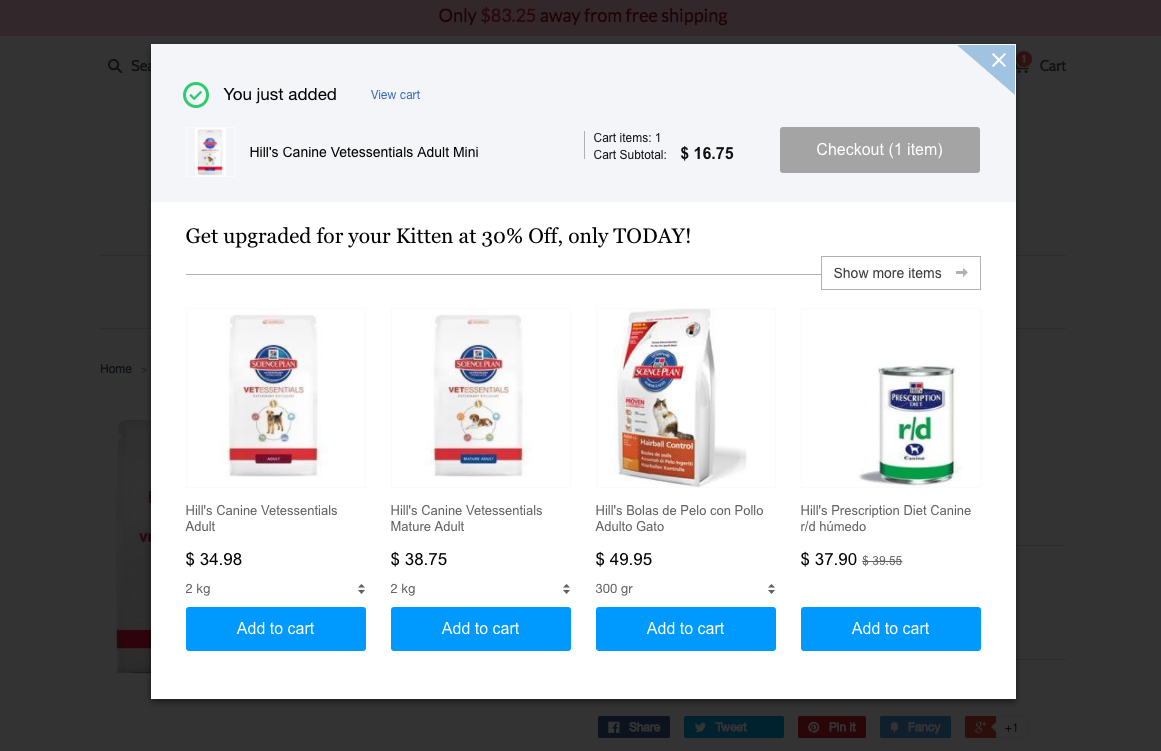Add Prescription Diet r/d húmedo to cart

890,629
